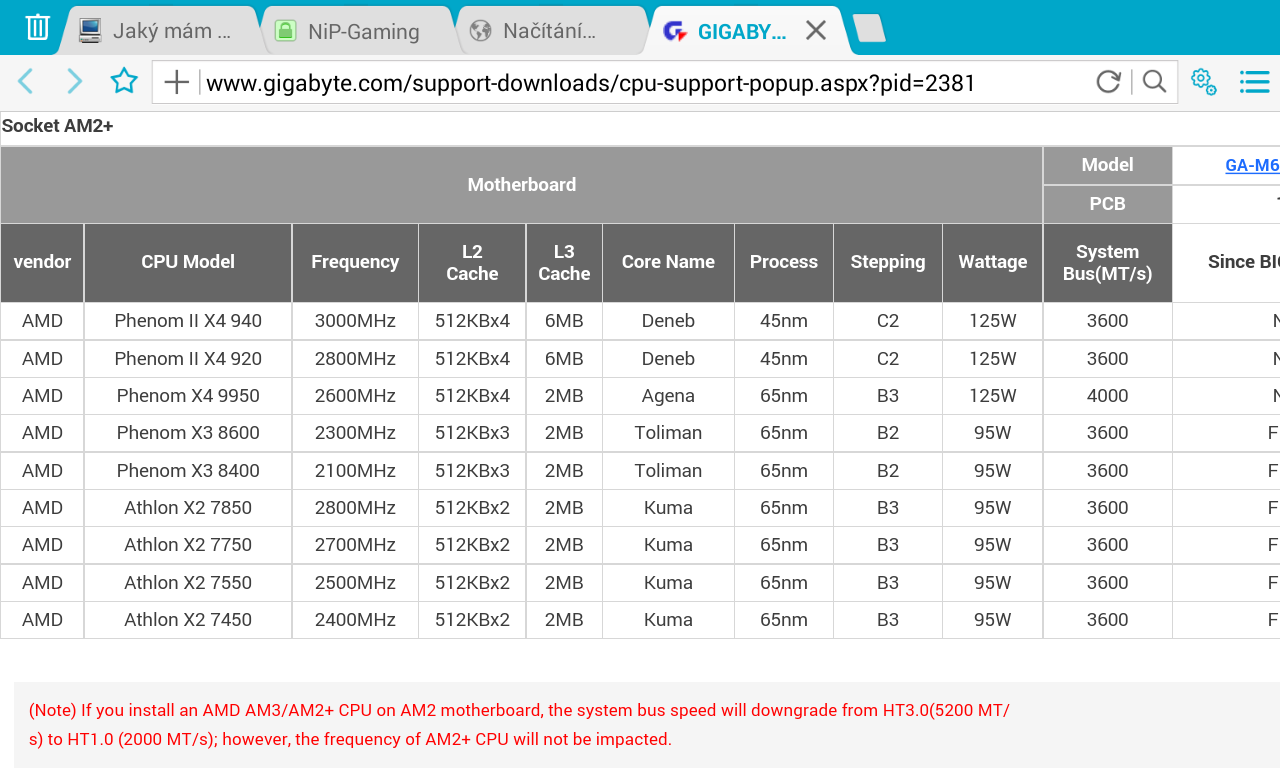Click the 4000 system bus value
Image resolution: width=1280 pixels, height=768 pixels.
1107,396
